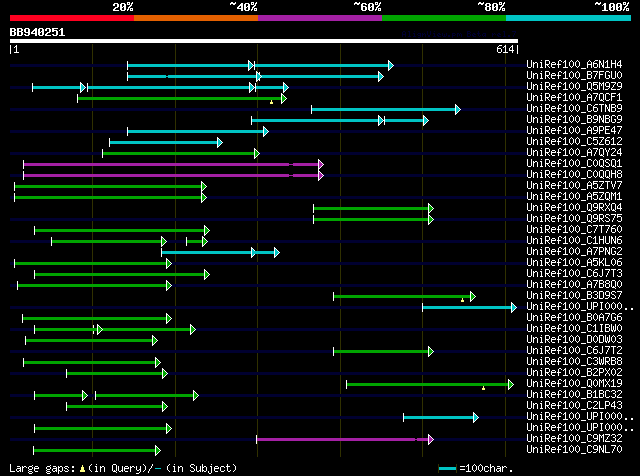Select the UniRef100_C5Z612 label
This screenshot has width=640, height=476.
tap(574, 141)
